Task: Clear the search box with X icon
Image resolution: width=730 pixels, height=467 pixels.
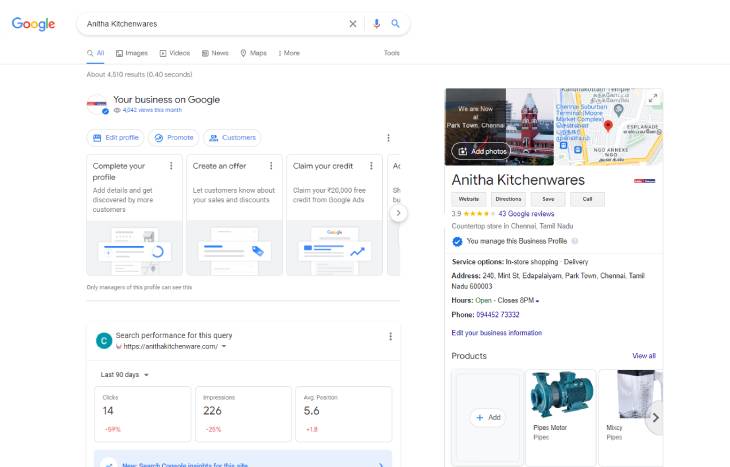Action: coord(353,24)
